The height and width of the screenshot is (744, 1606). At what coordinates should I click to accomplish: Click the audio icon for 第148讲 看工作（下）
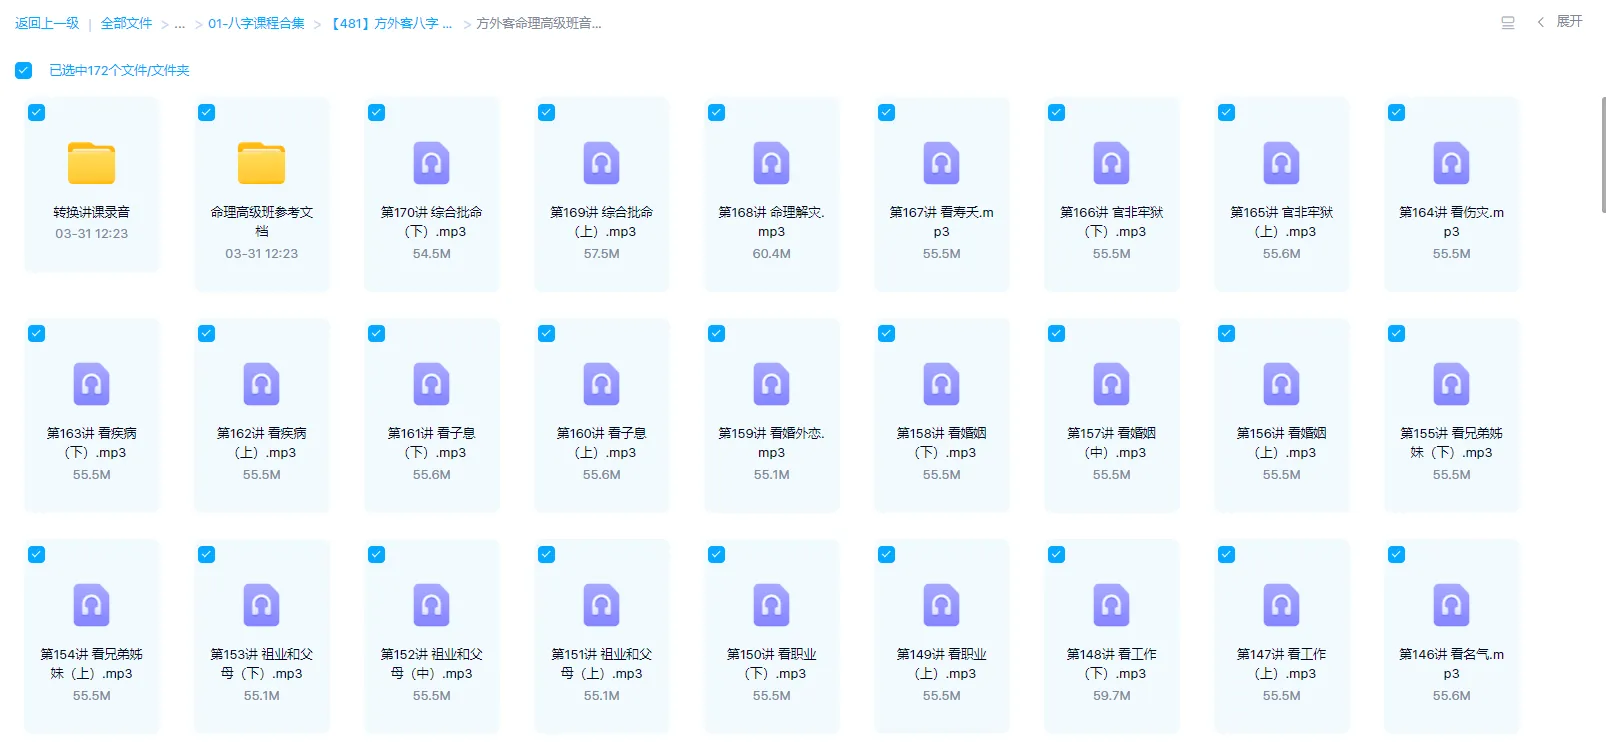coord(1111,605)
